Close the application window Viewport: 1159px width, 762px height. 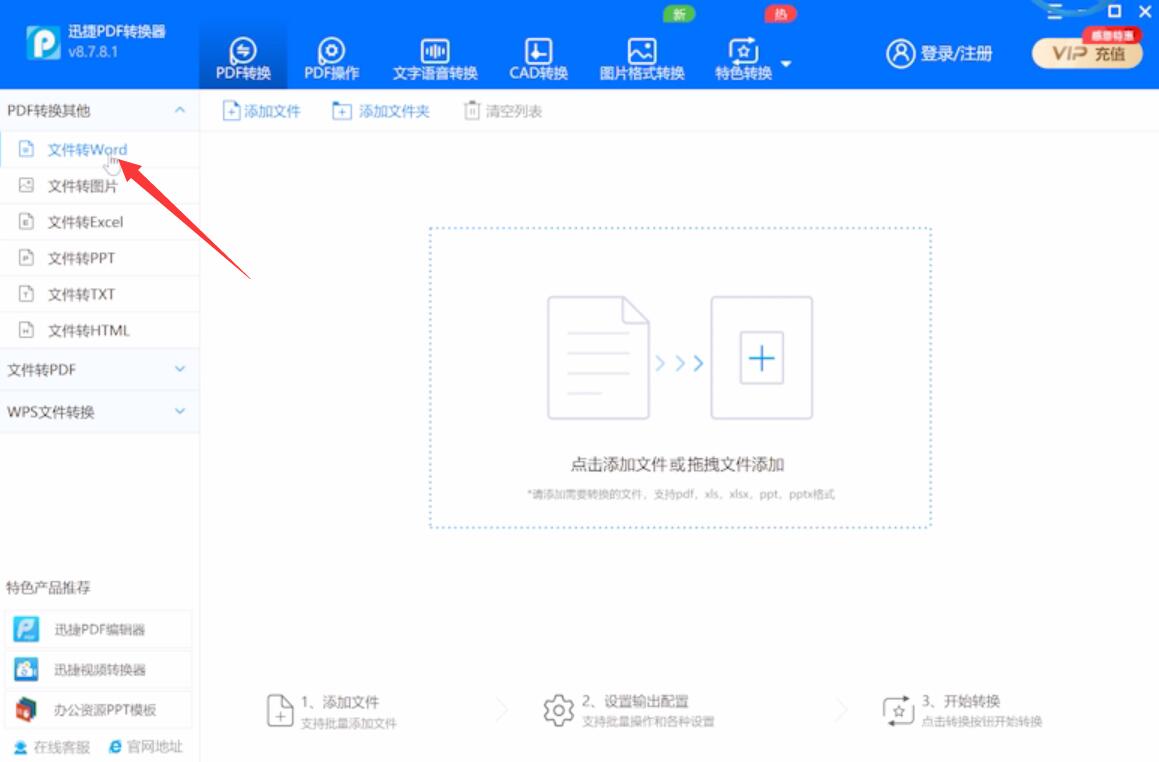(1145, 11)
